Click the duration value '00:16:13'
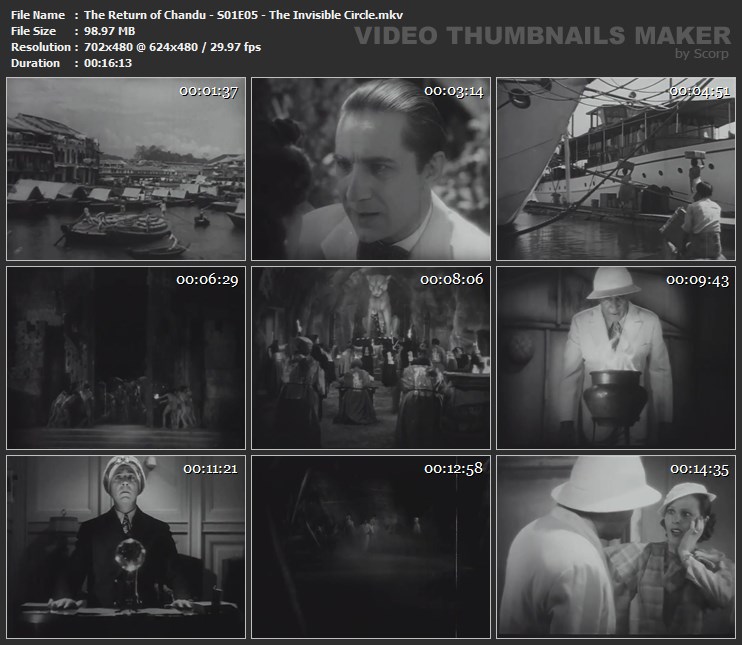The height and width of the screenshot is (645, 742). click(108, 63)
